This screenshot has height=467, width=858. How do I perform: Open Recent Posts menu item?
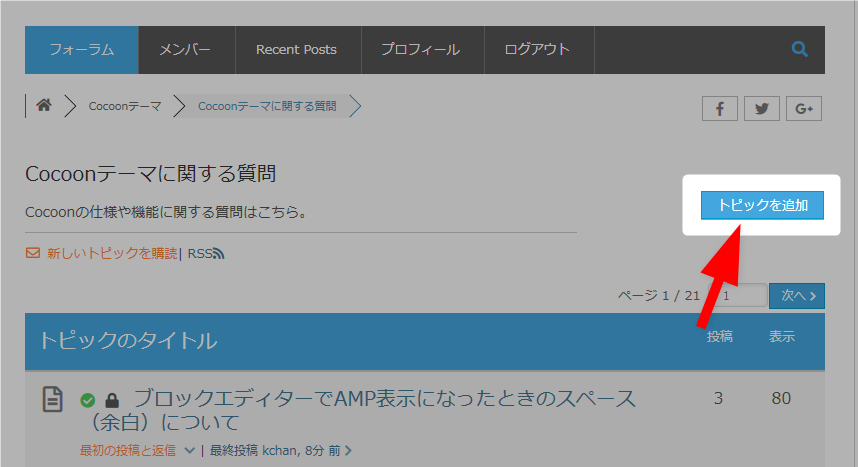click(298, 50)
